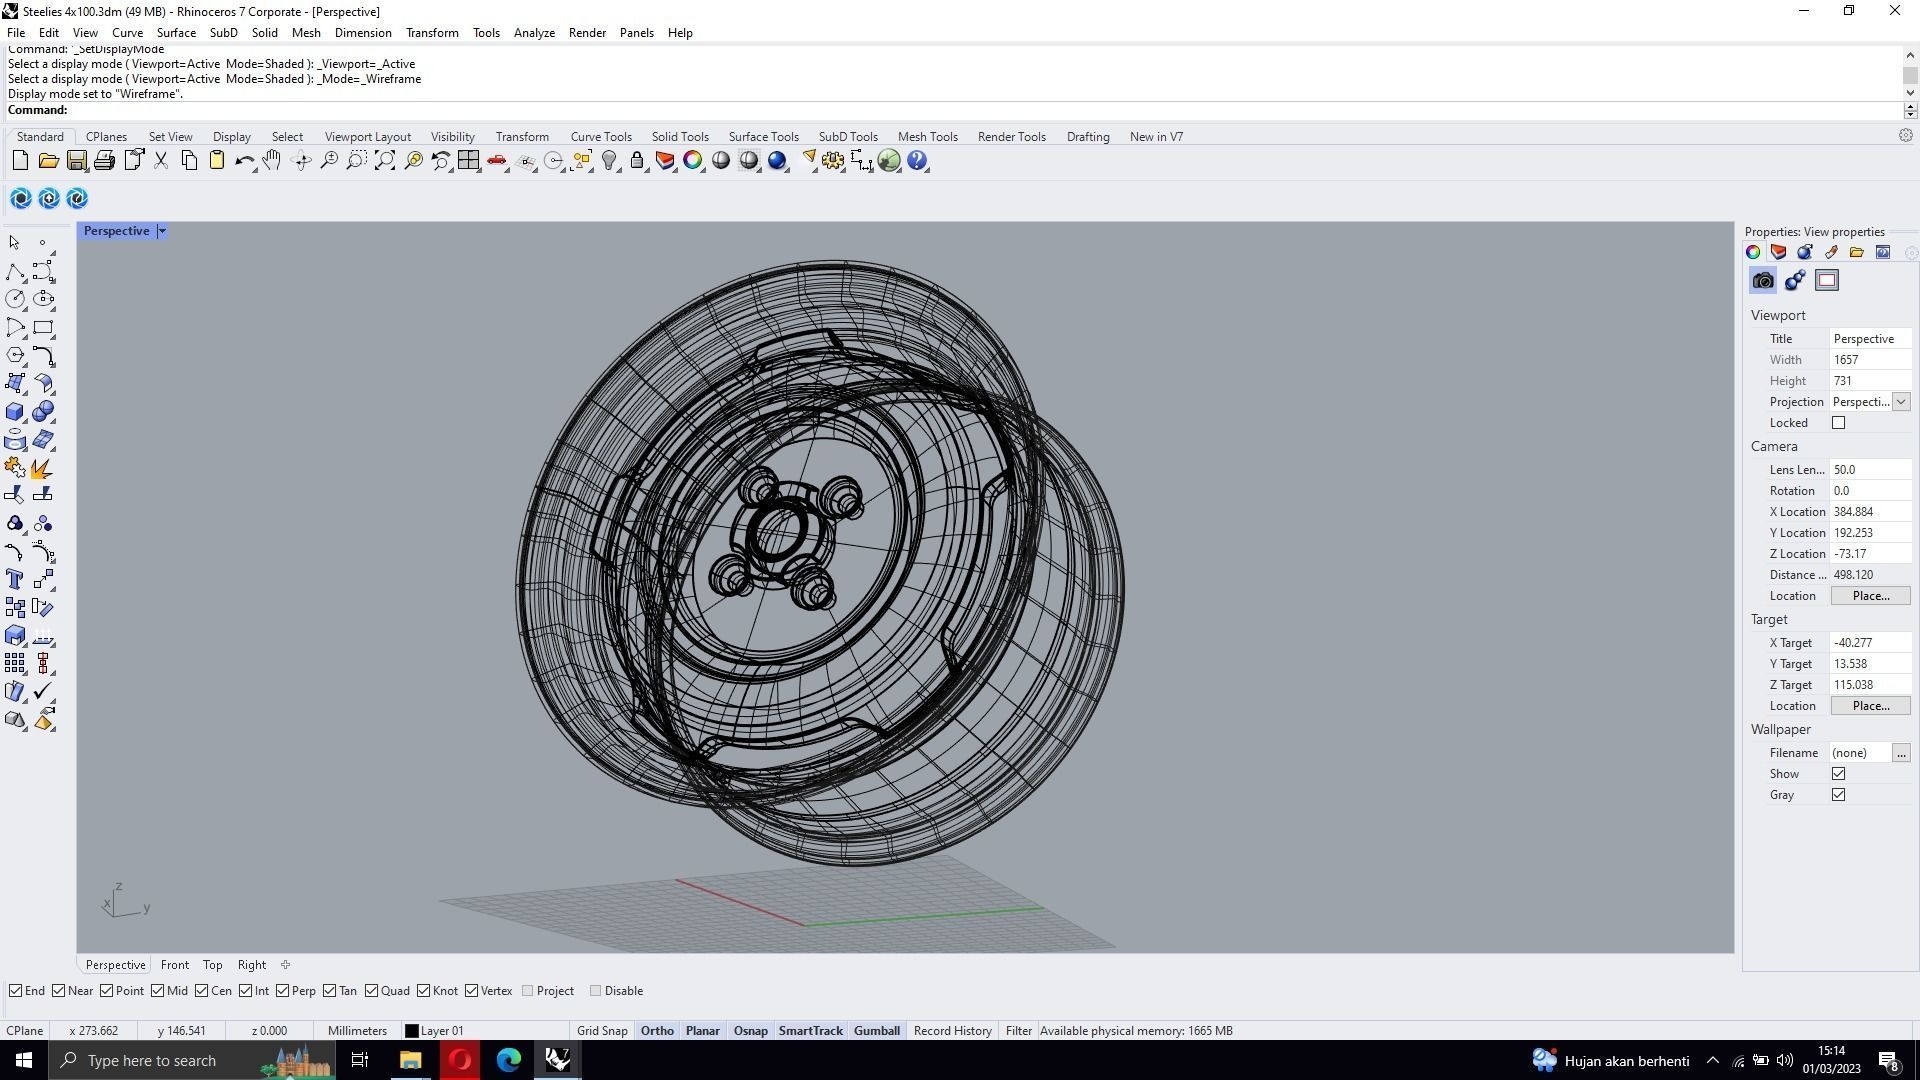1920x1080 pixels.
Task: Open the camera view properties icon
Action: tap(1763, 281)
